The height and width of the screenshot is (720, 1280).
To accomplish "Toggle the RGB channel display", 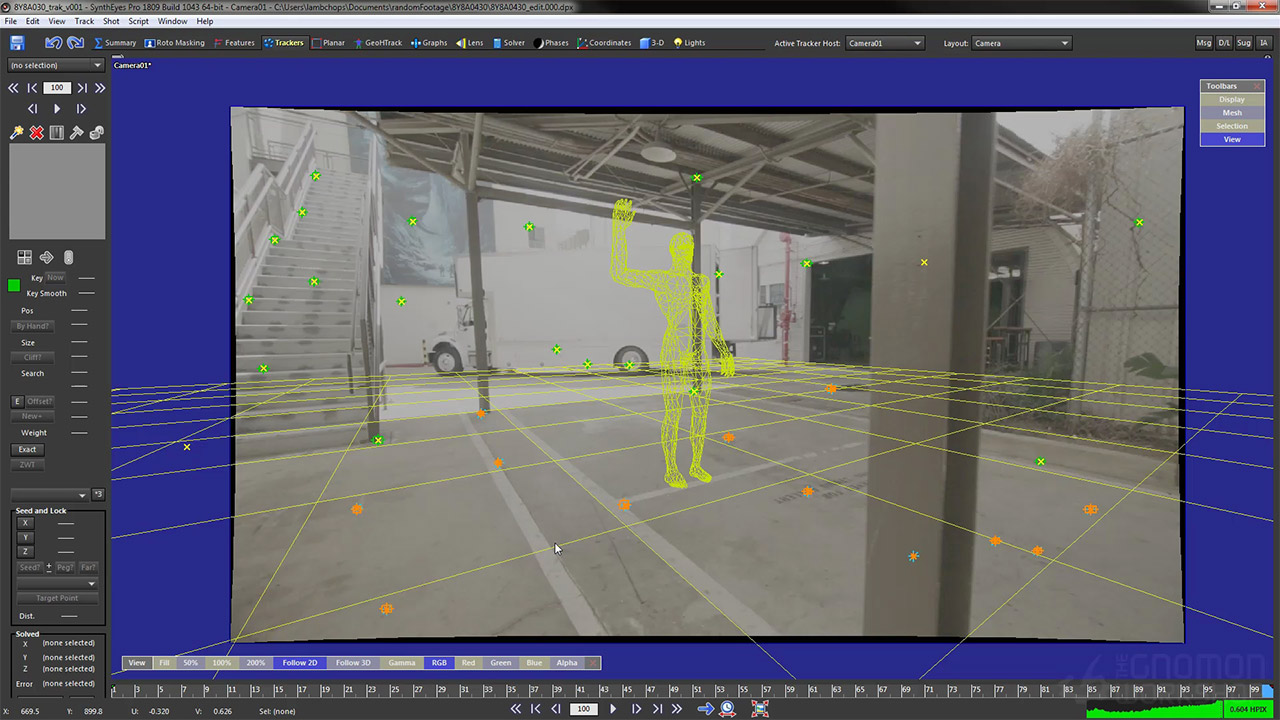I will (x=438, y=663).
